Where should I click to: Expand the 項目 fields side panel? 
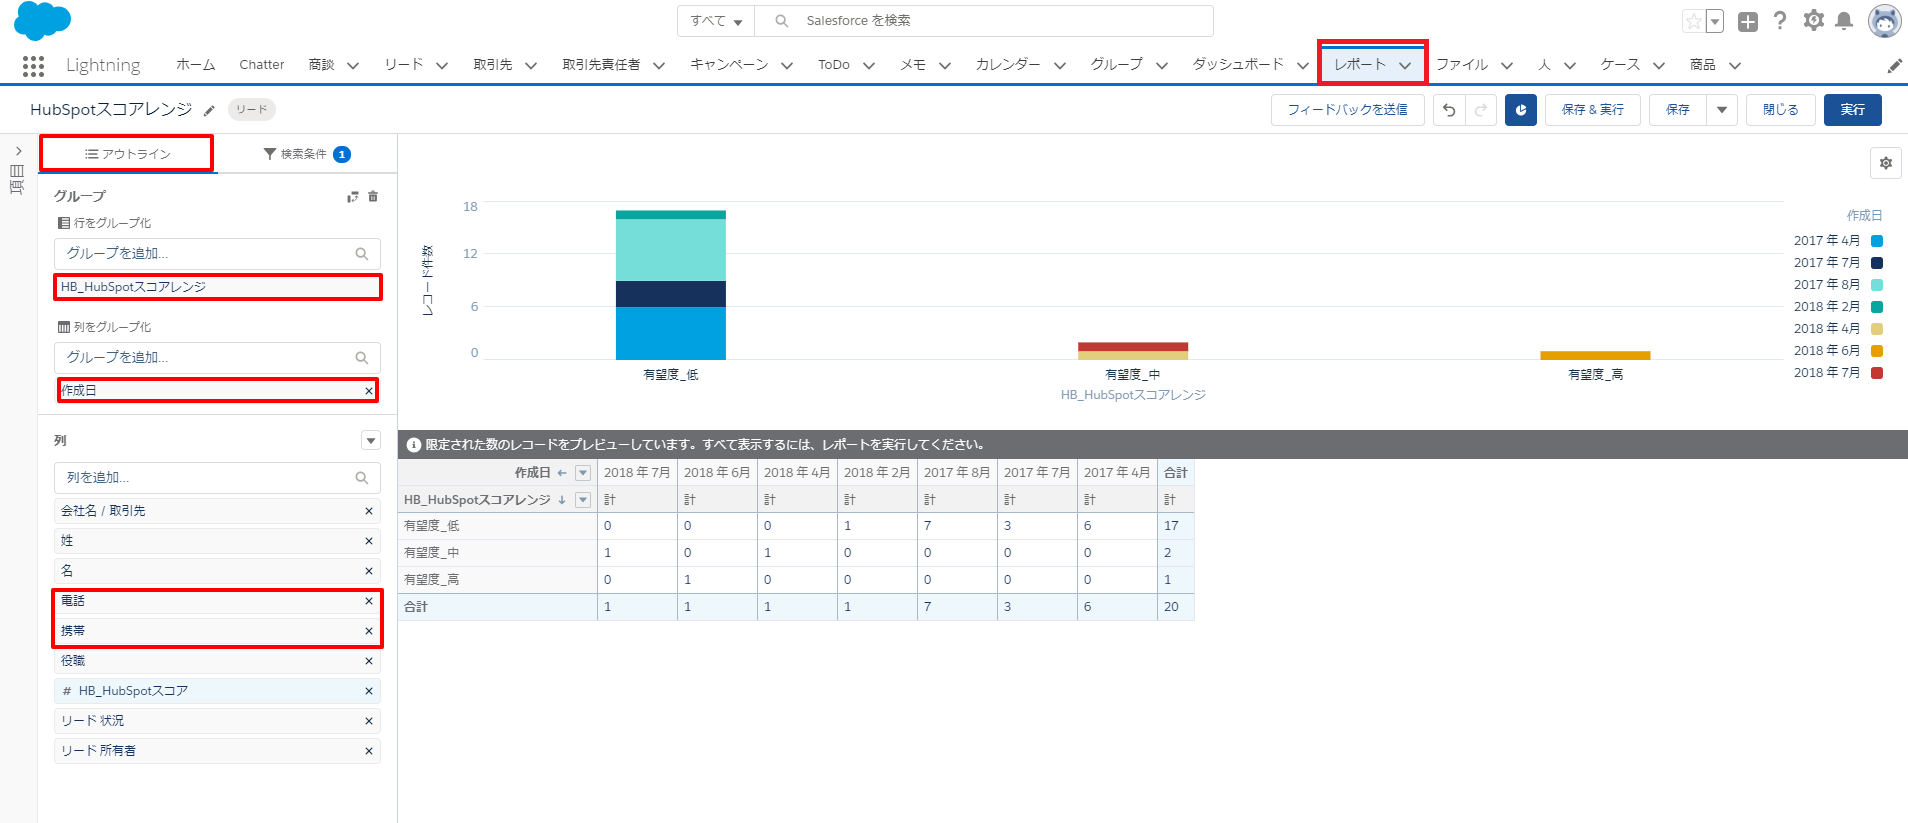point(18,151)
